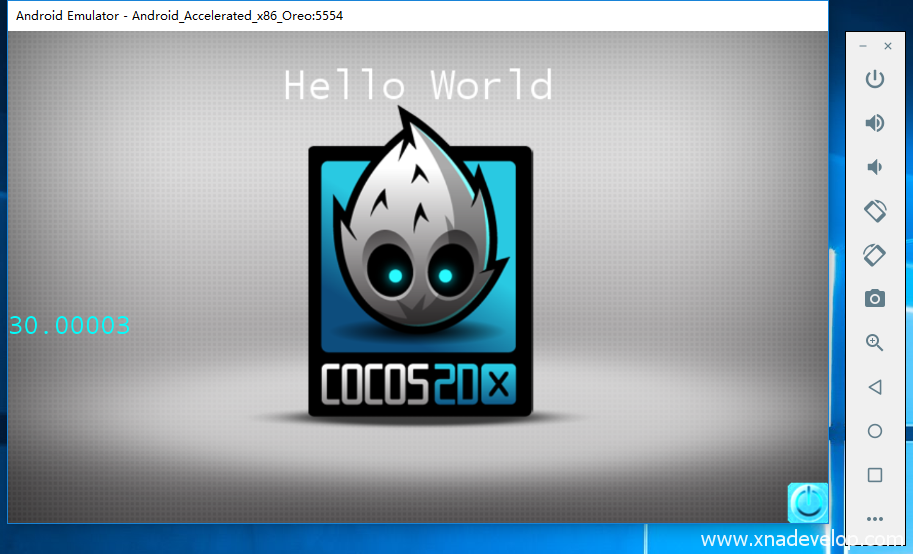Image resolution: width=913 pixels, height=554 pixels.
Task: Tap the blue exit button in the app
Action: coord(807,502)
